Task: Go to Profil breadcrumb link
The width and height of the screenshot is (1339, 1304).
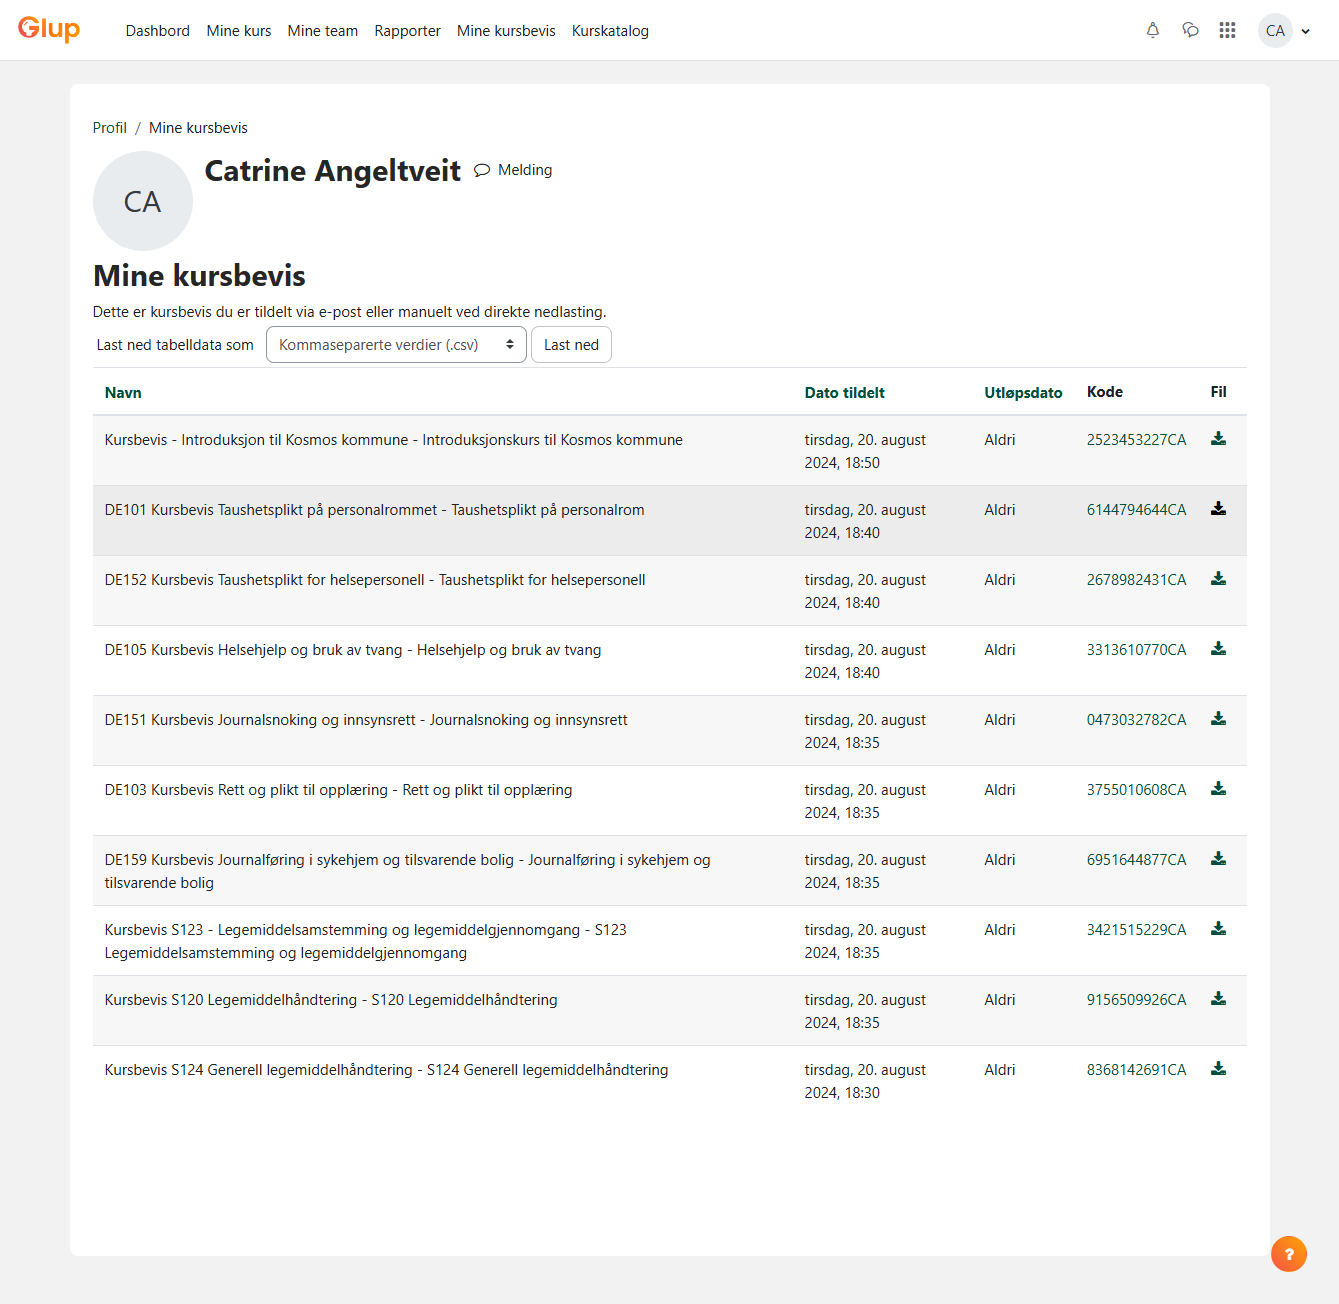Action: coord(110,128)
